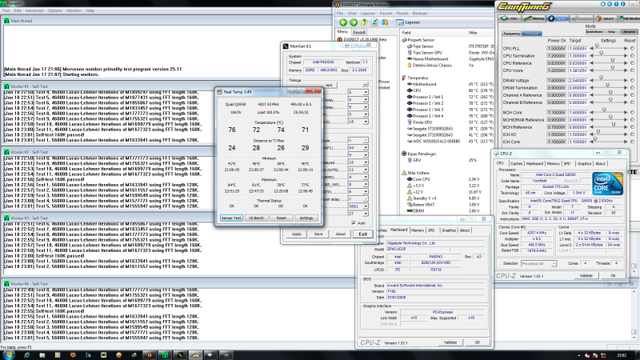The width and height of the screenshot is (640, 360).
Task: Open the CPU tab in EasyTune6
Action: coord(509,18)
